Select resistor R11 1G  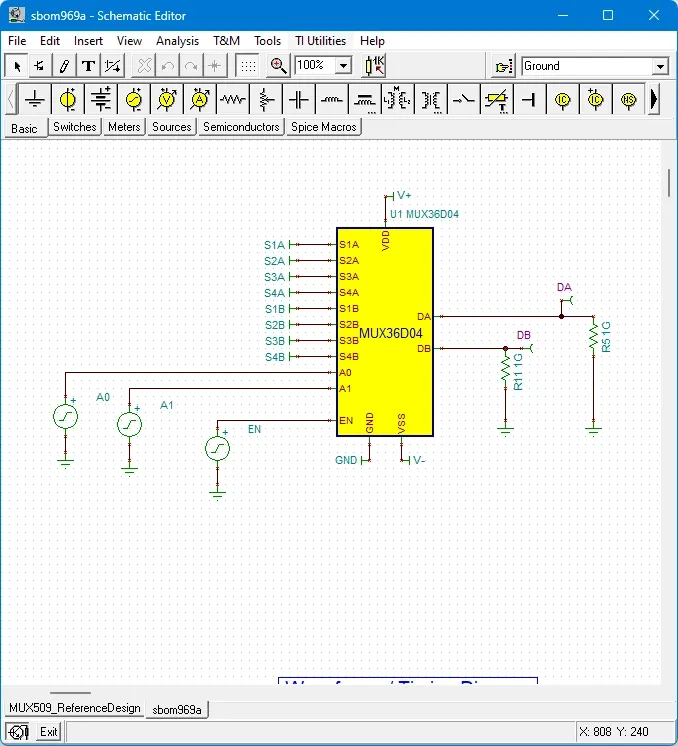tap(505, 369)
